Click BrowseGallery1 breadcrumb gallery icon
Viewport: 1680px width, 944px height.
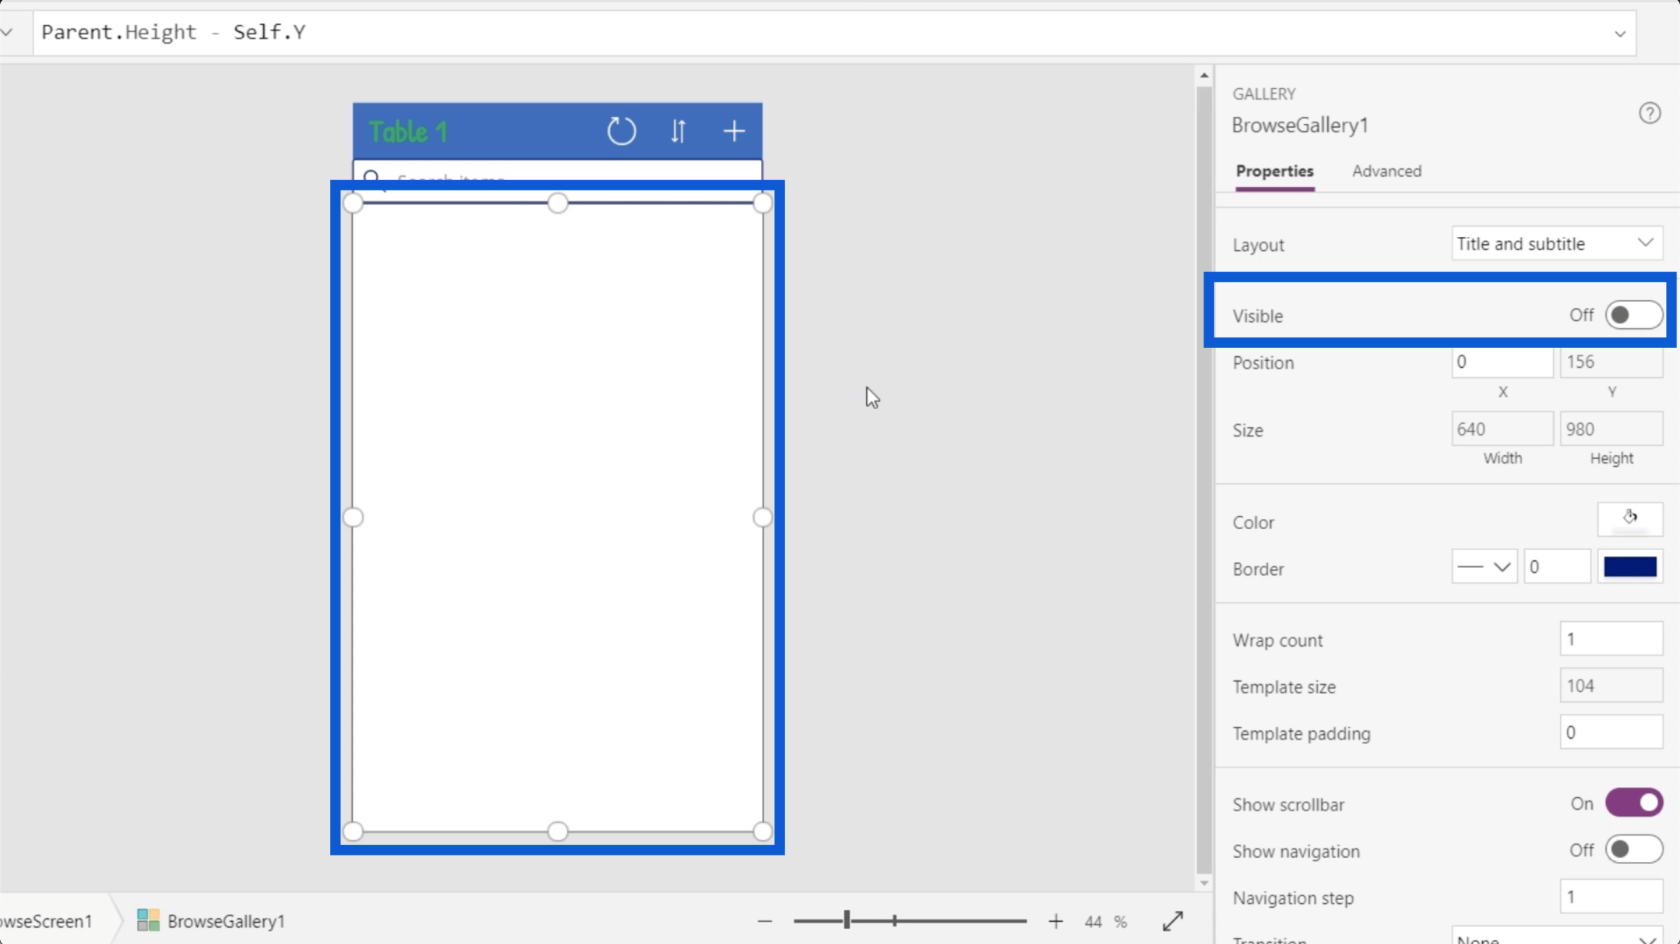(148, 920)
